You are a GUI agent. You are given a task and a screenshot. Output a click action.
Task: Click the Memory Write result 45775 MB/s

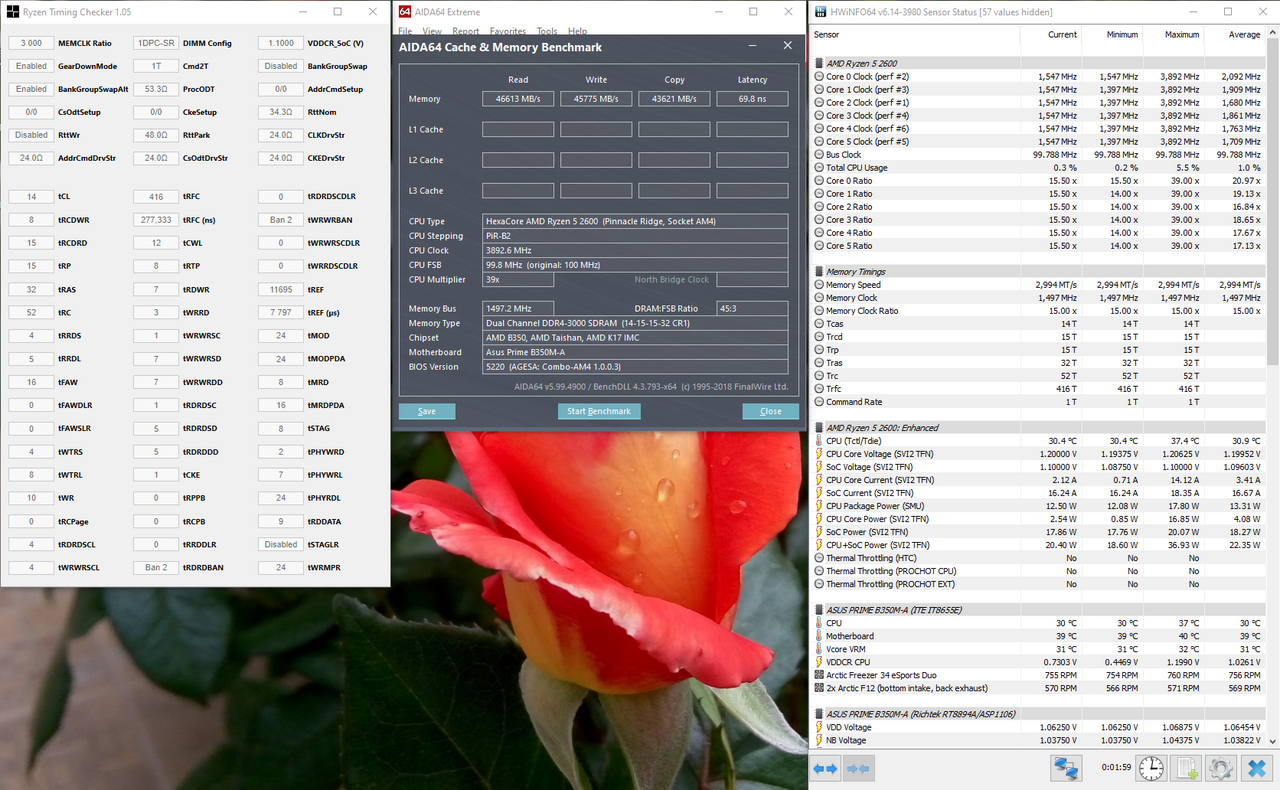tap(596, 99)
